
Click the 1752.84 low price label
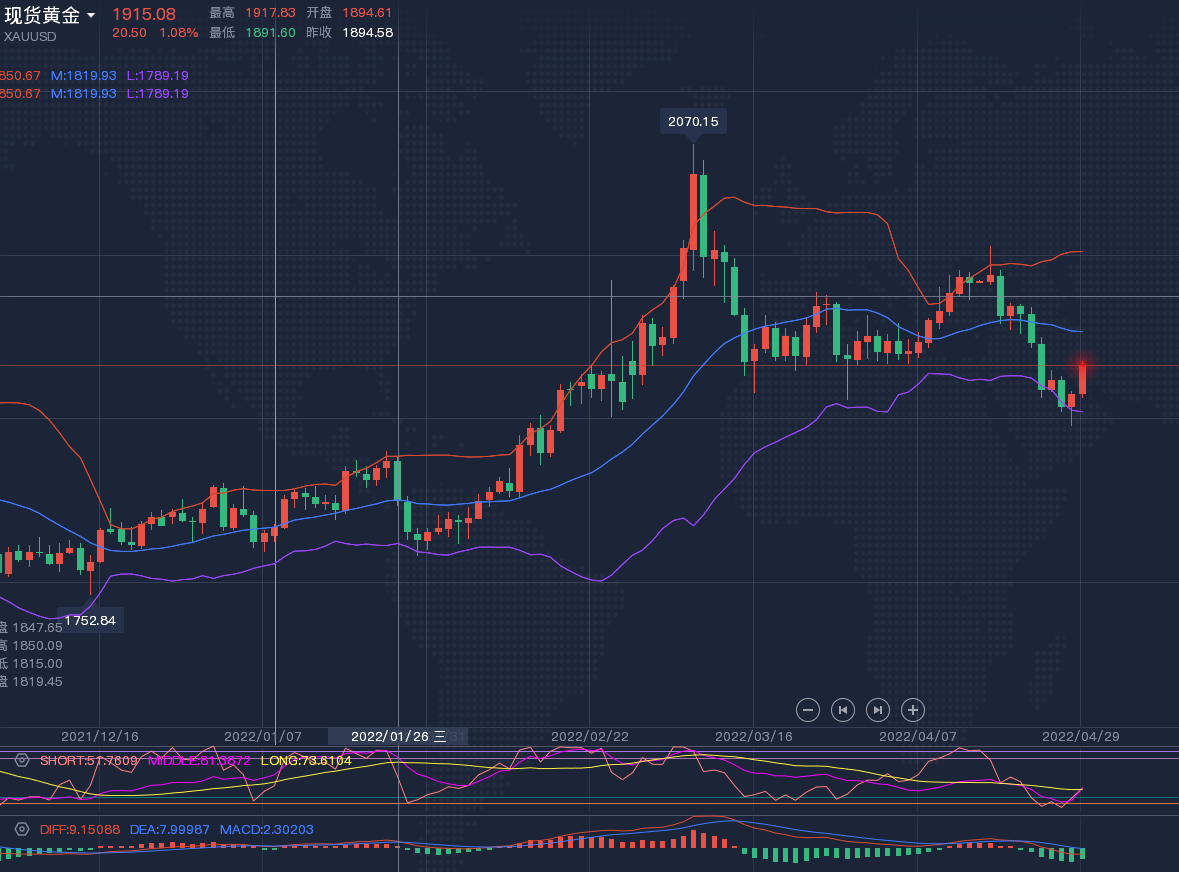point(90,620)
